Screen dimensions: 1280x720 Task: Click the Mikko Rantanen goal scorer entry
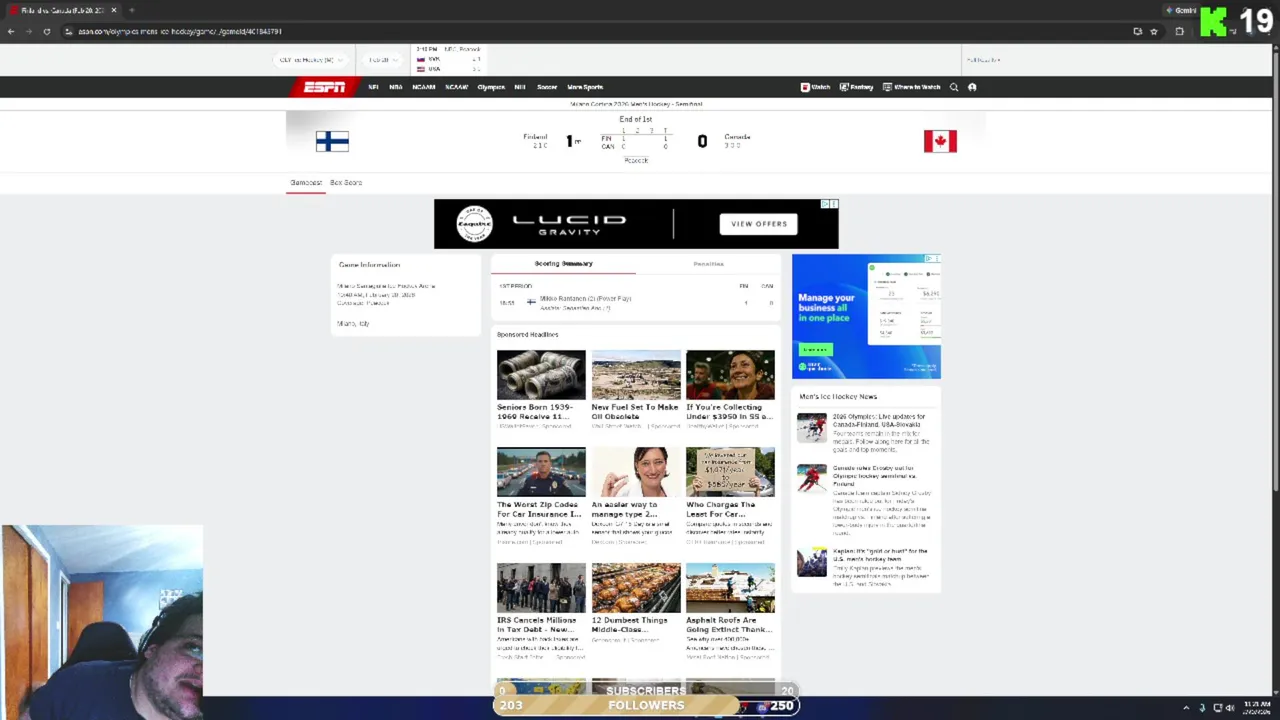click(x=586, y=299)
